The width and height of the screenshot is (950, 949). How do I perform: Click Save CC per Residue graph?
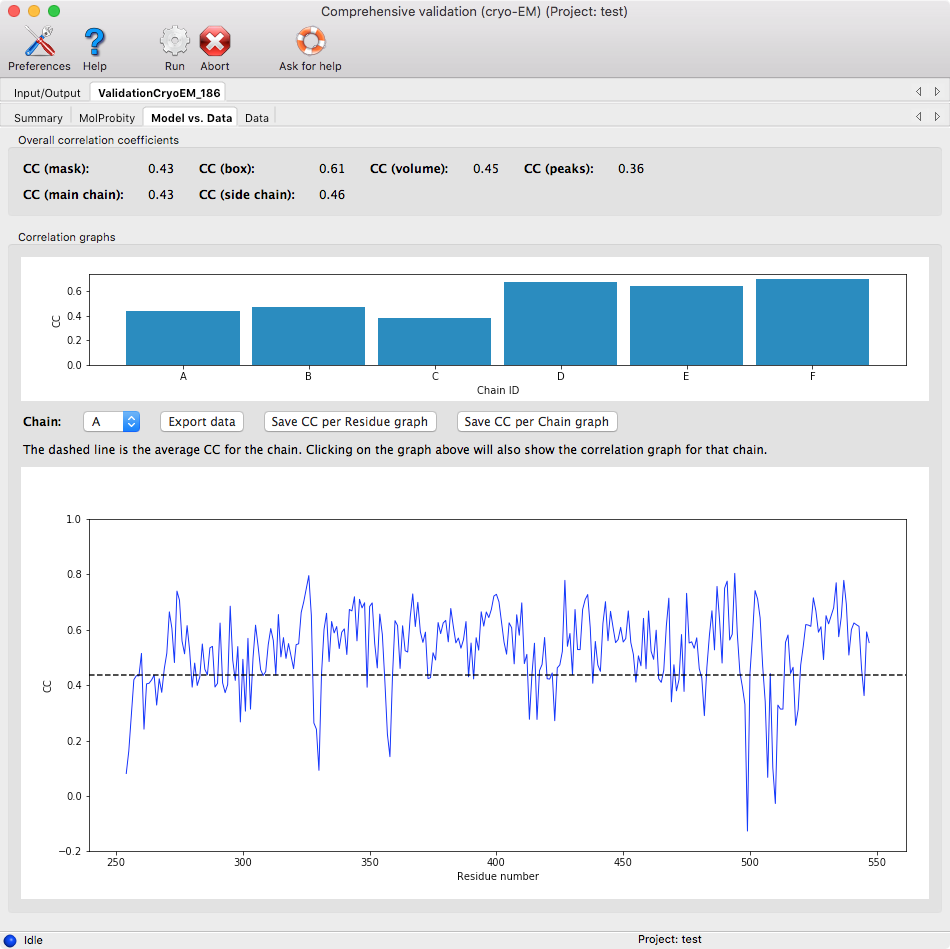[350, 422]
